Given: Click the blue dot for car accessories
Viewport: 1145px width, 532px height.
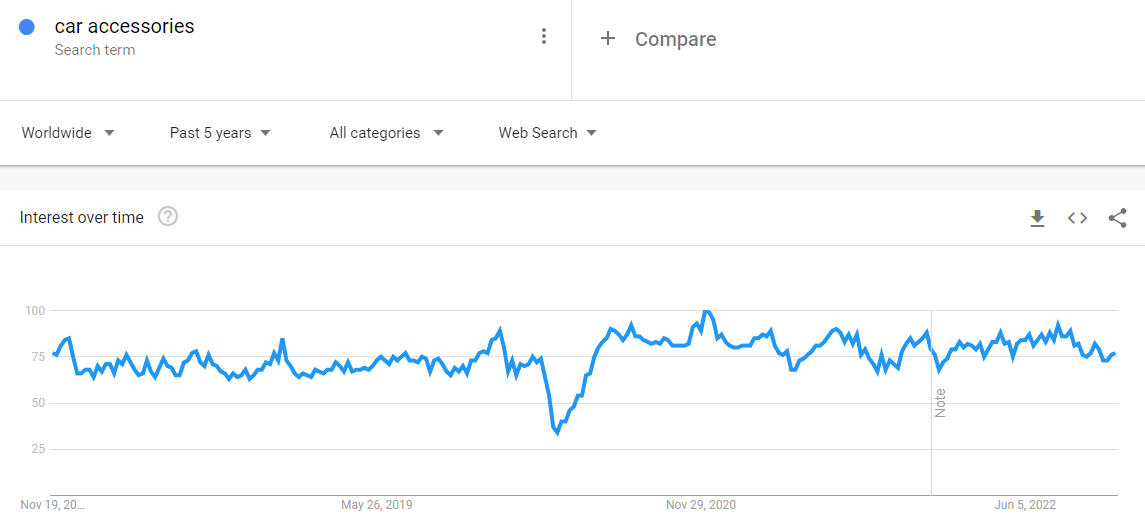Looking at the screenshot, I should pyautogui.click(x=27, y=28).
